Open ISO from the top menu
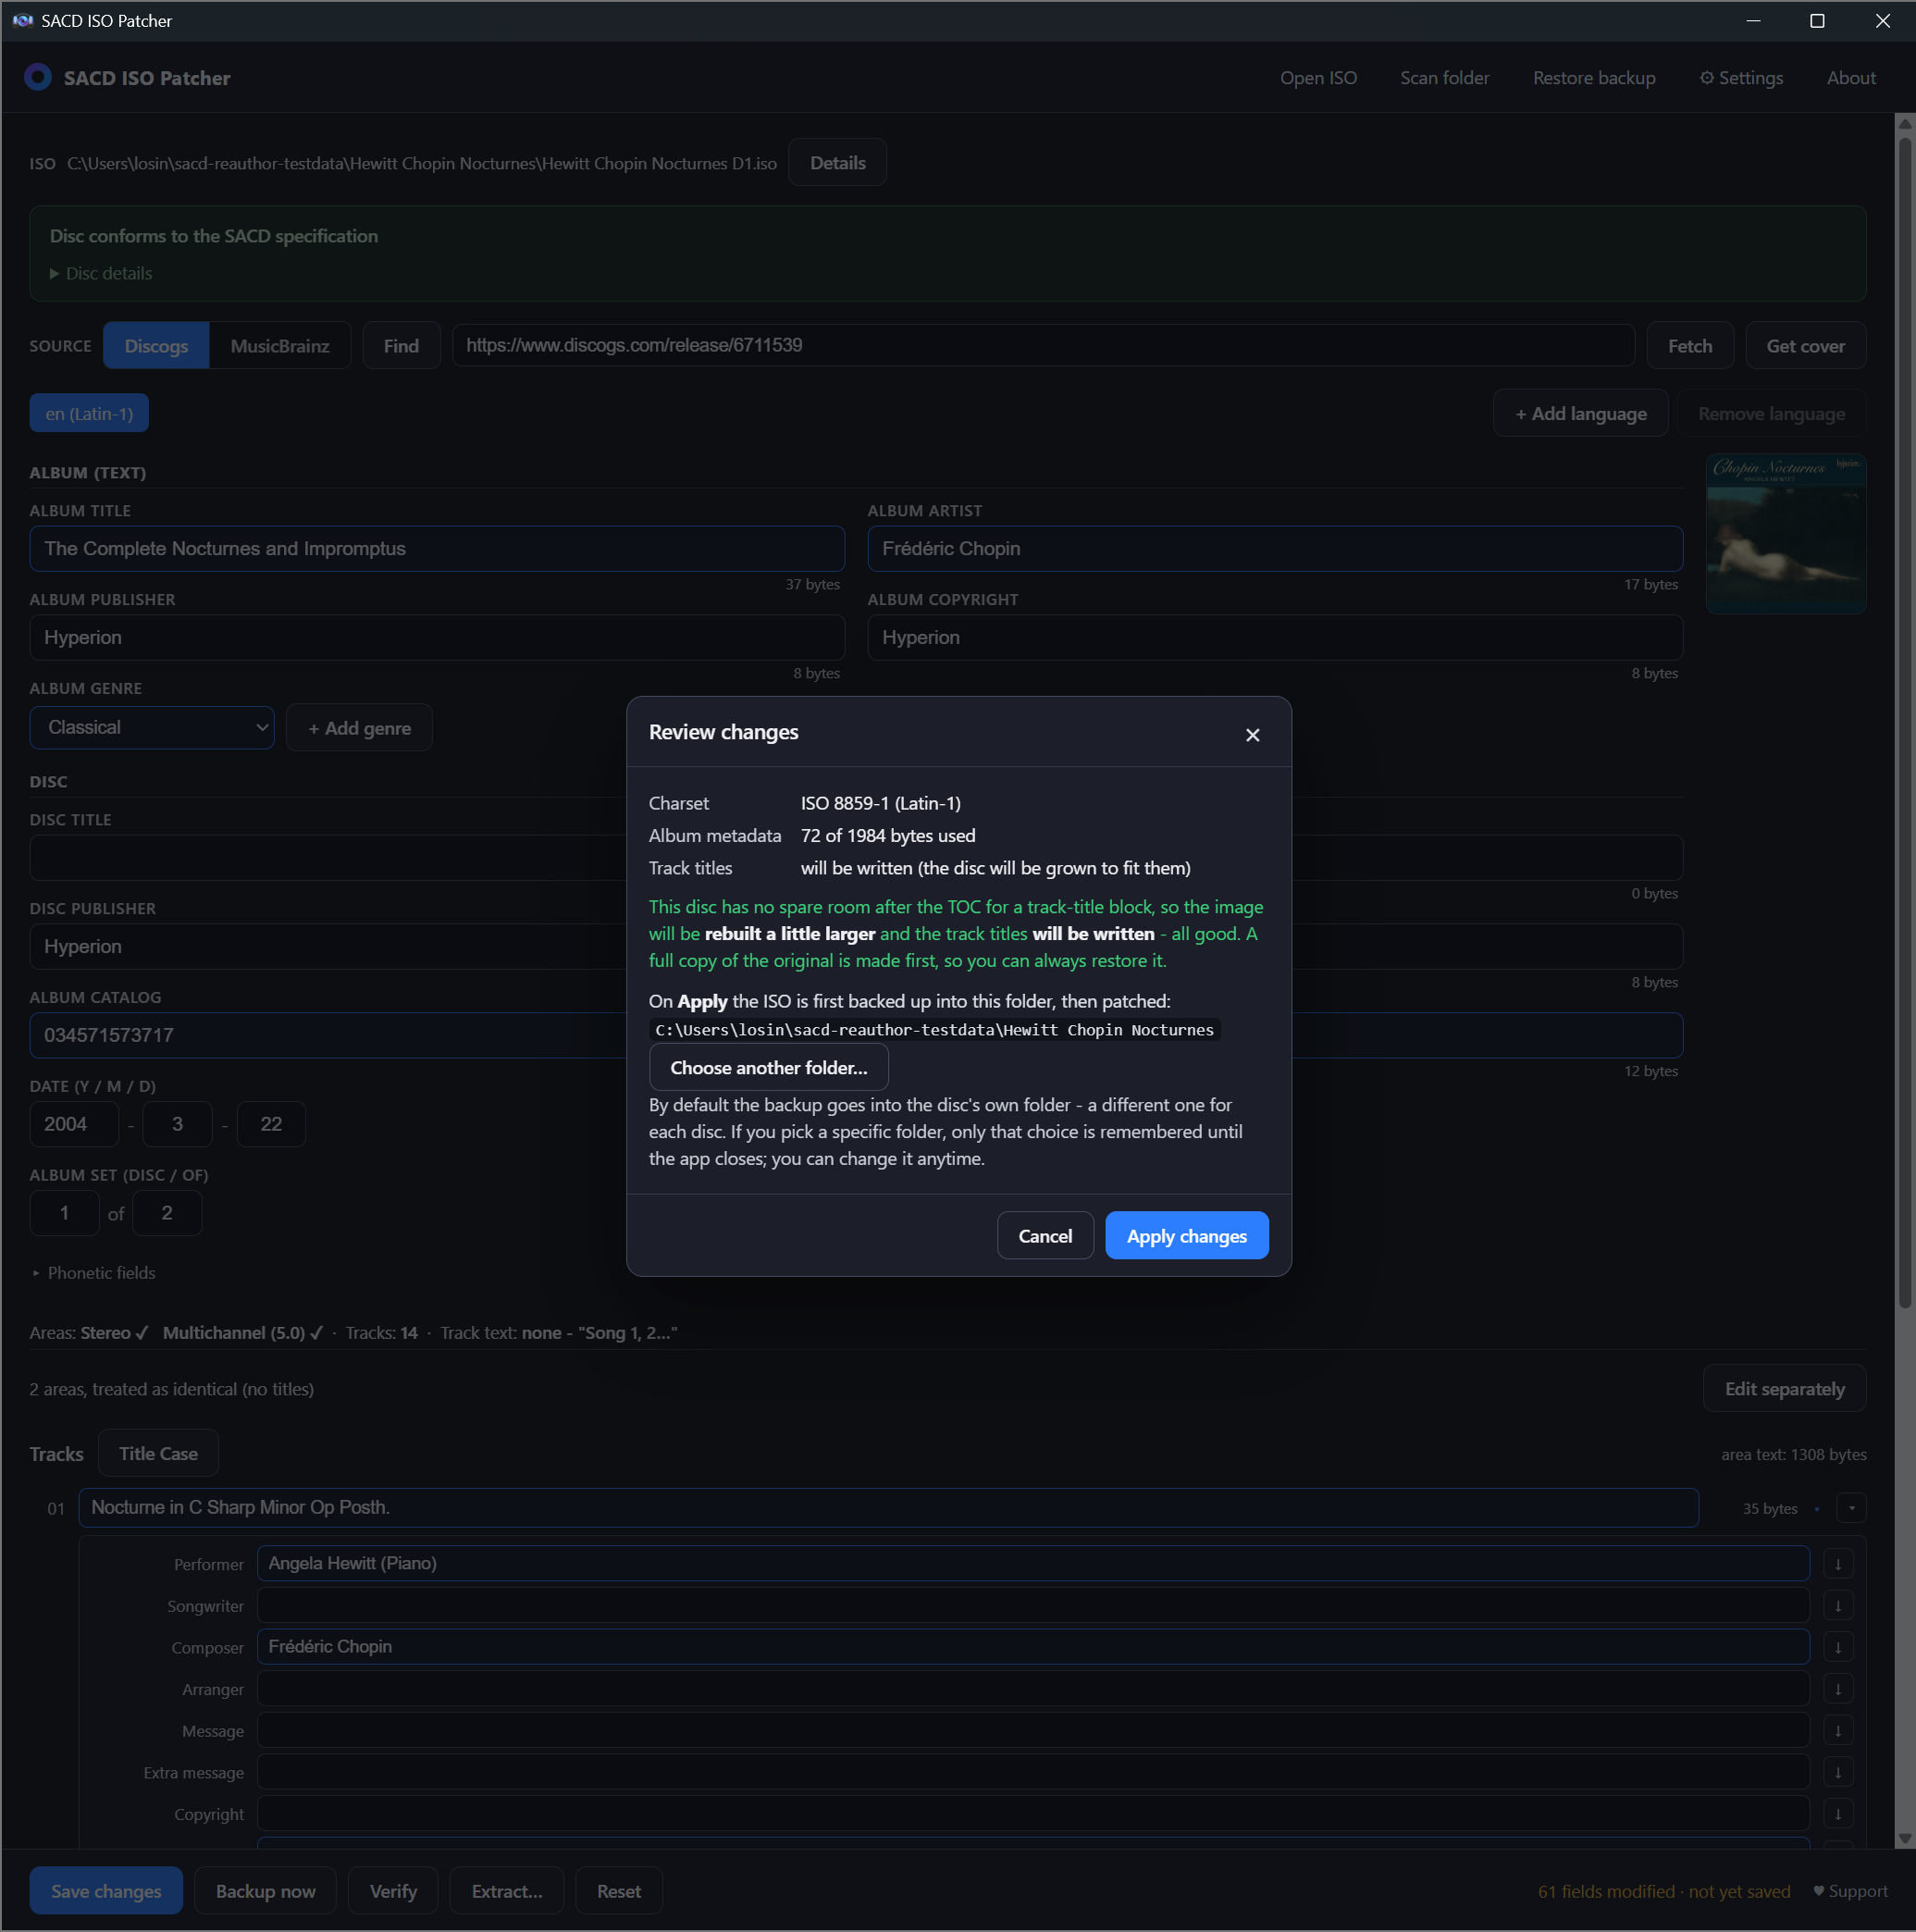1916x1932 pixels. click(1318, 78)
